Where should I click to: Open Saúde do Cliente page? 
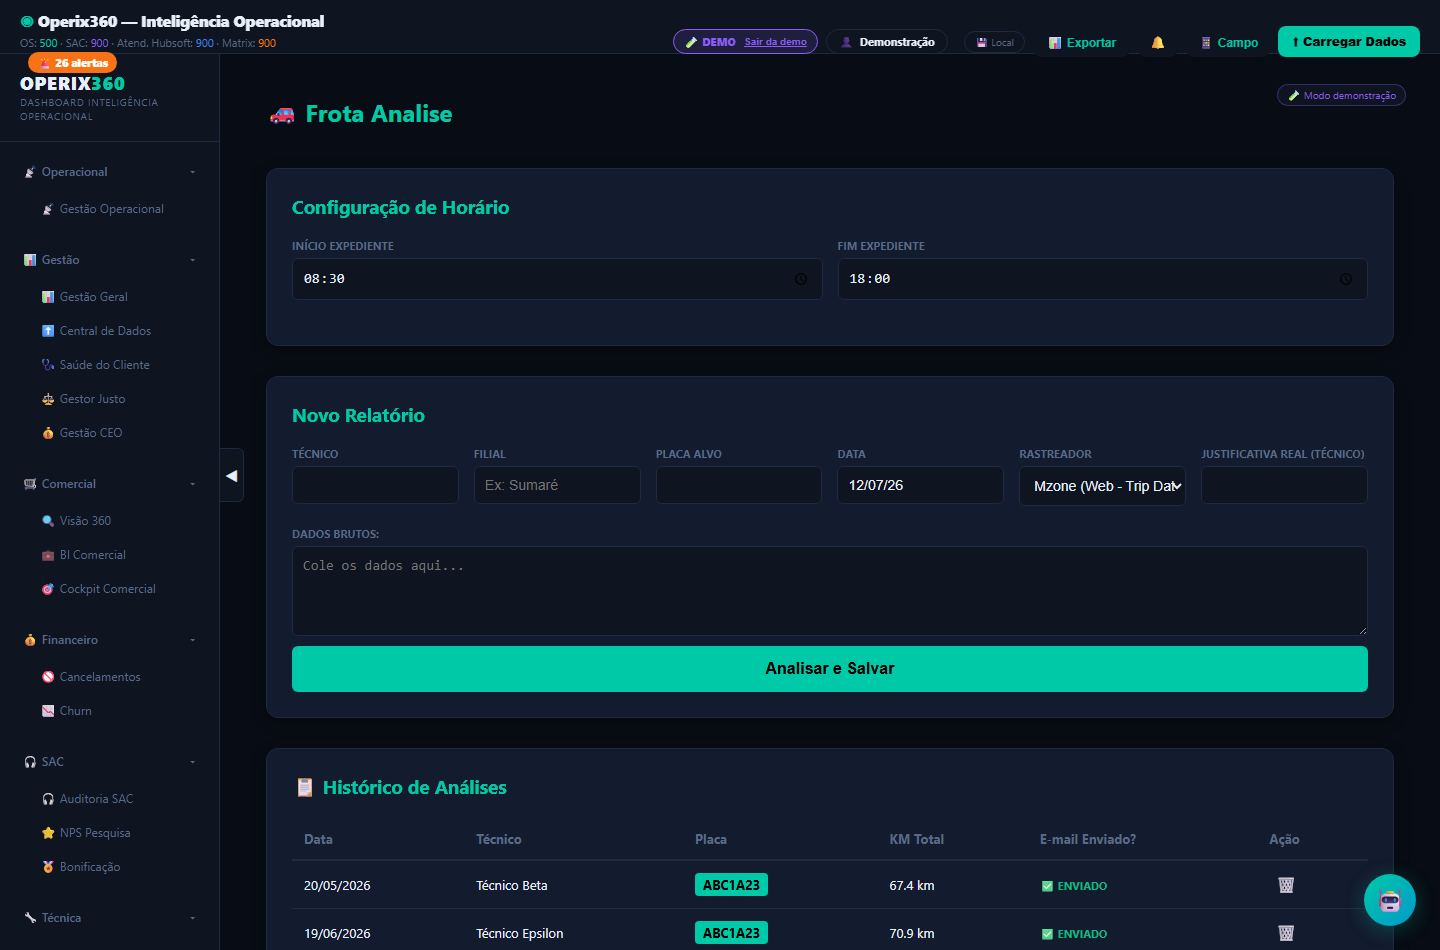(x=104, y=365)
